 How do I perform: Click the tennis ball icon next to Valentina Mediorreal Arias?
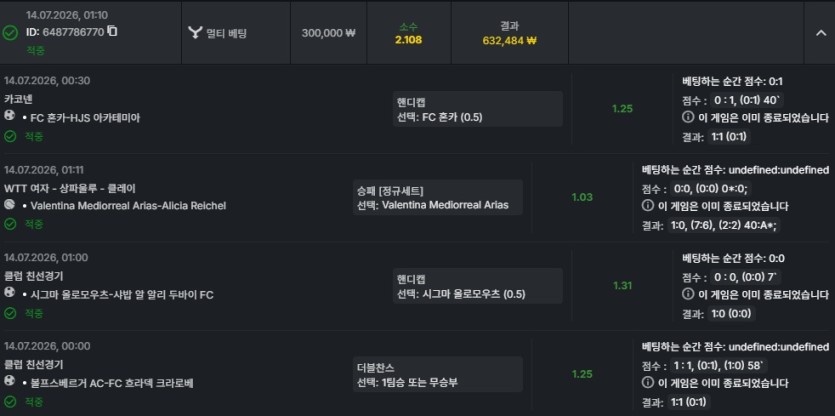pyautogui.click(x=9, y=205)
